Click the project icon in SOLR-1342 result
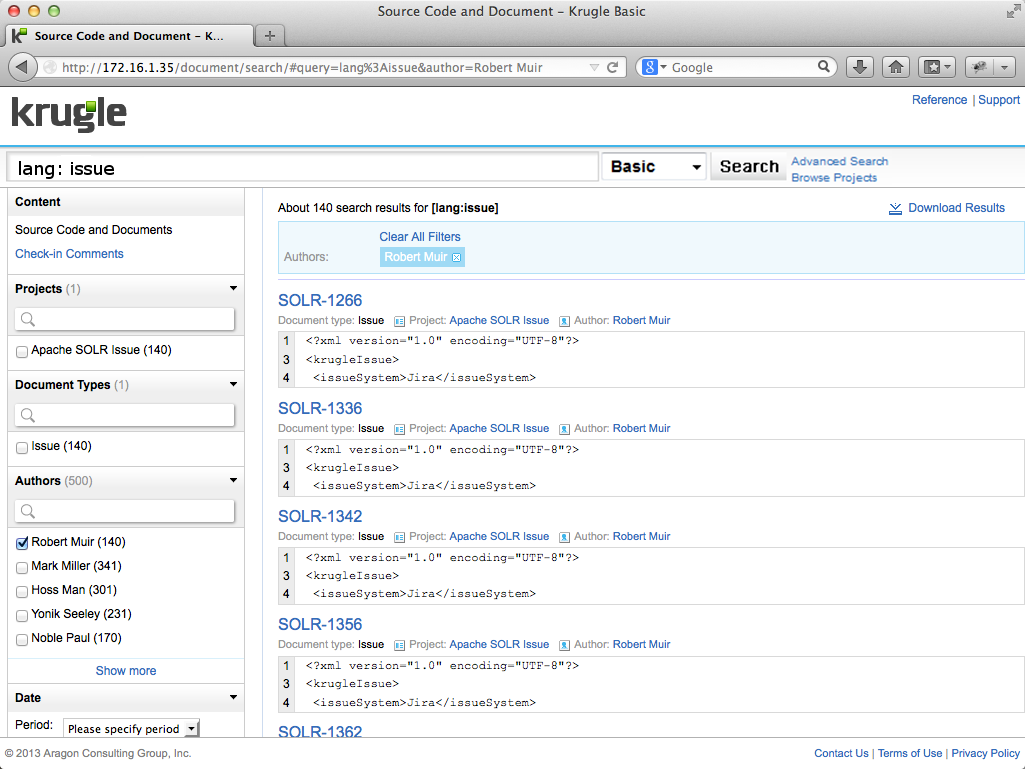This screenshot has width=1025, height=769. [x=399, y=537]
